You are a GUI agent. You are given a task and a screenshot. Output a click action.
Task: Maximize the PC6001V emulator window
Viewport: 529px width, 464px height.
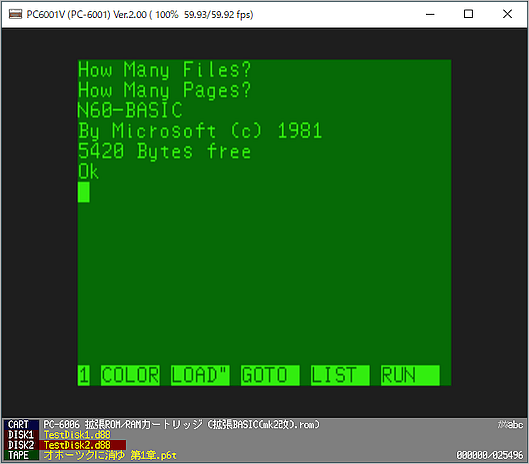468,14
